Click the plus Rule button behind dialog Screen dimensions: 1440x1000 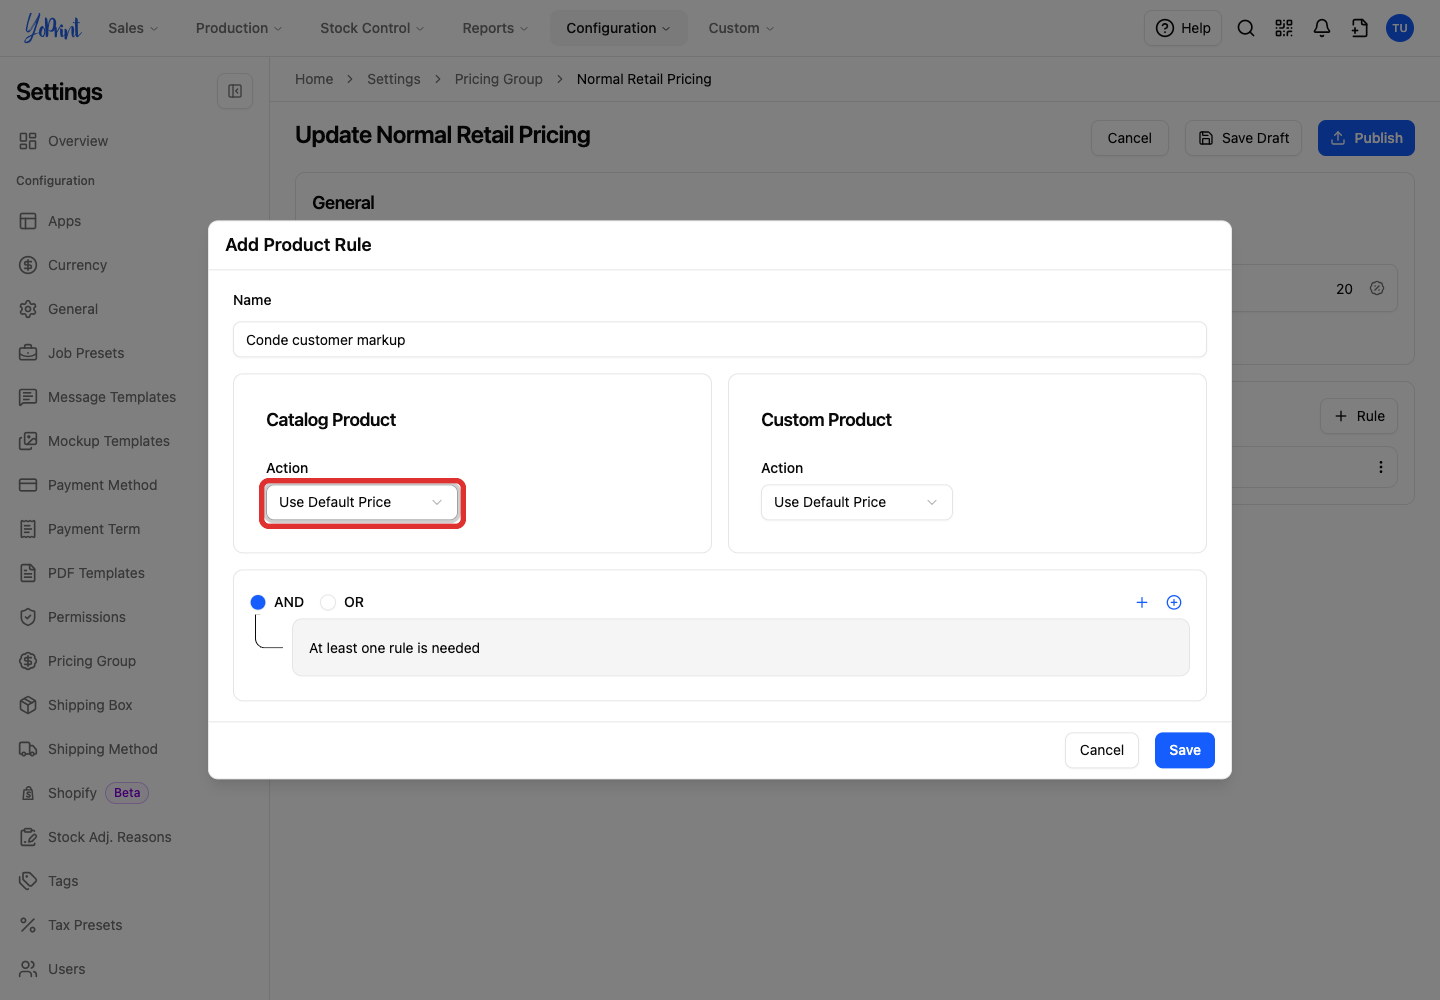pos(1359,416)
